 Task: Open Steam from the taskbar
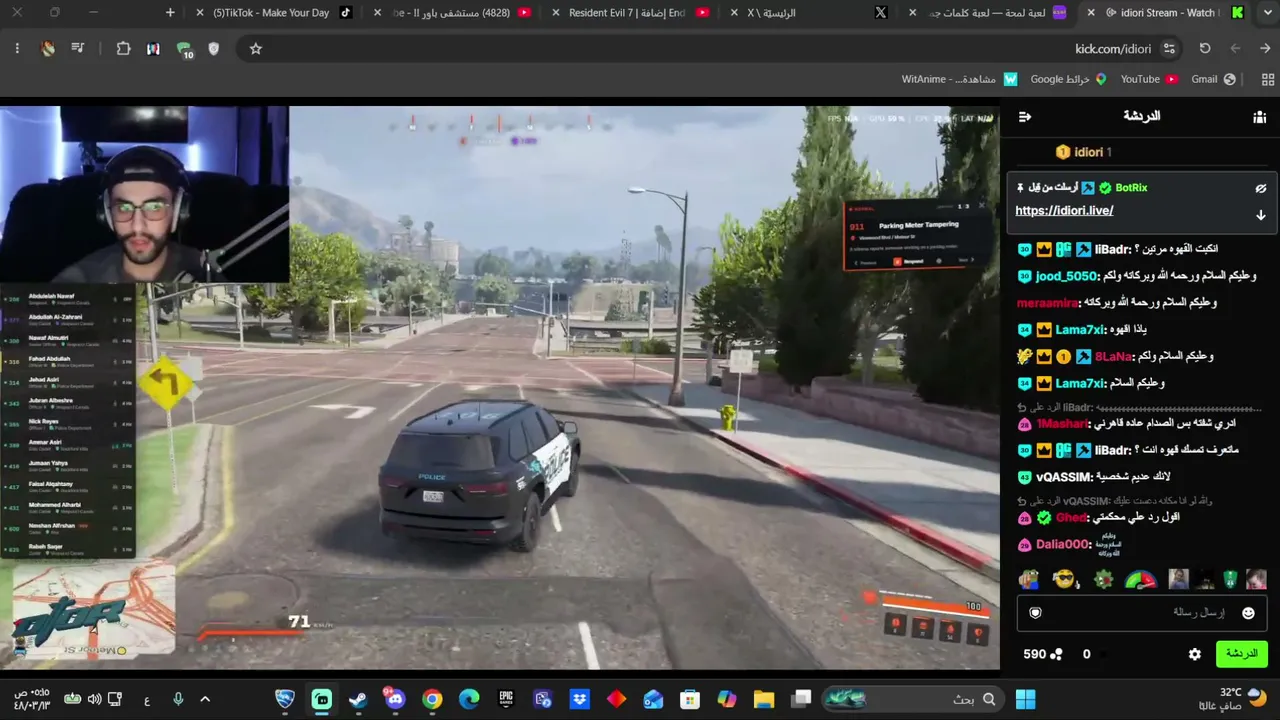point(358,699)
